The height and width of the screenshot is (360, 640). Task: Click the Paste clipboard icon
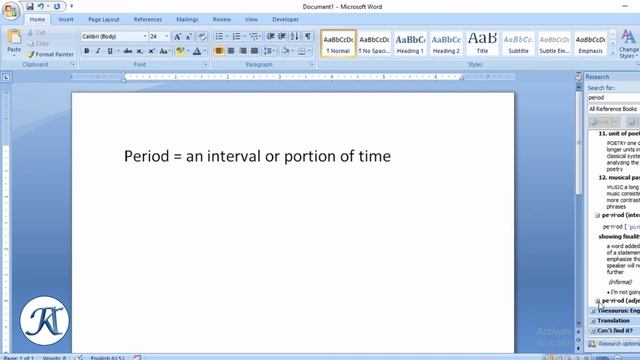(14, 38)
